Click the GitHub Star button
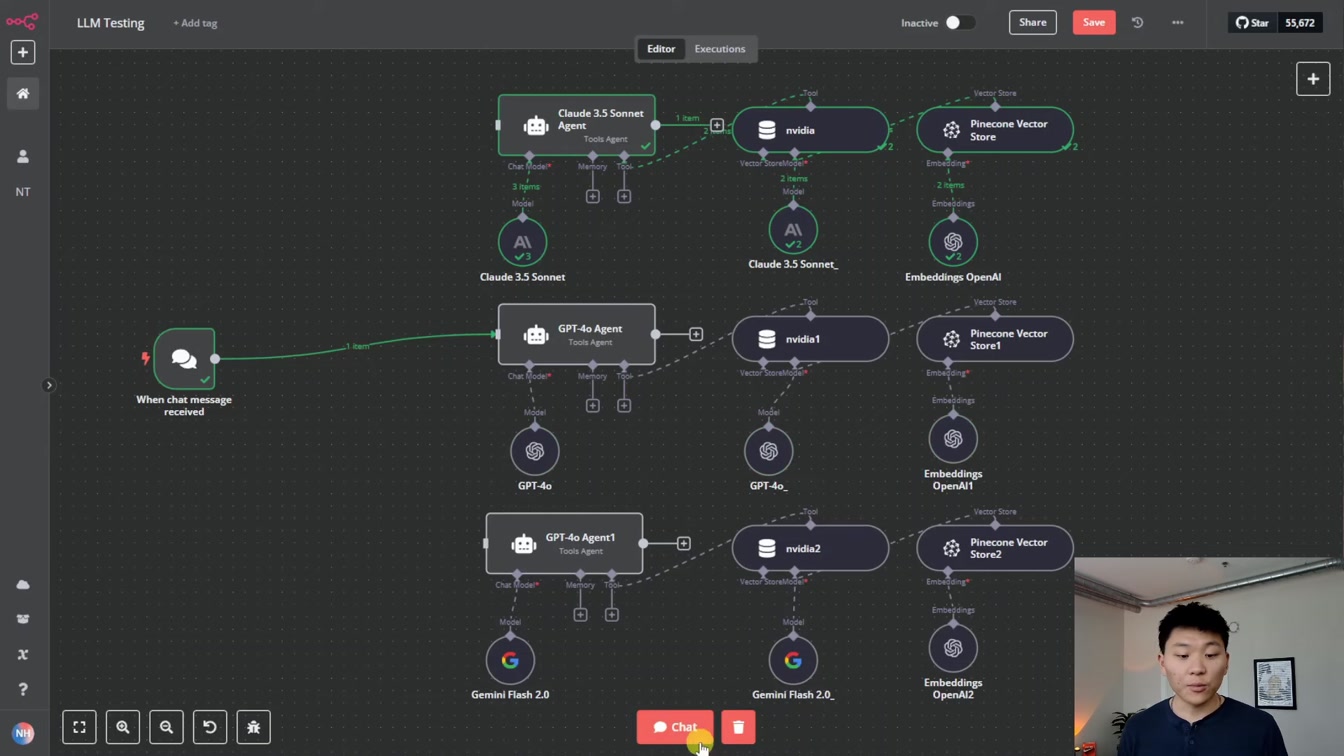Image resolution: width=1344 pixels, height=756 pixels. (1252, 22)
